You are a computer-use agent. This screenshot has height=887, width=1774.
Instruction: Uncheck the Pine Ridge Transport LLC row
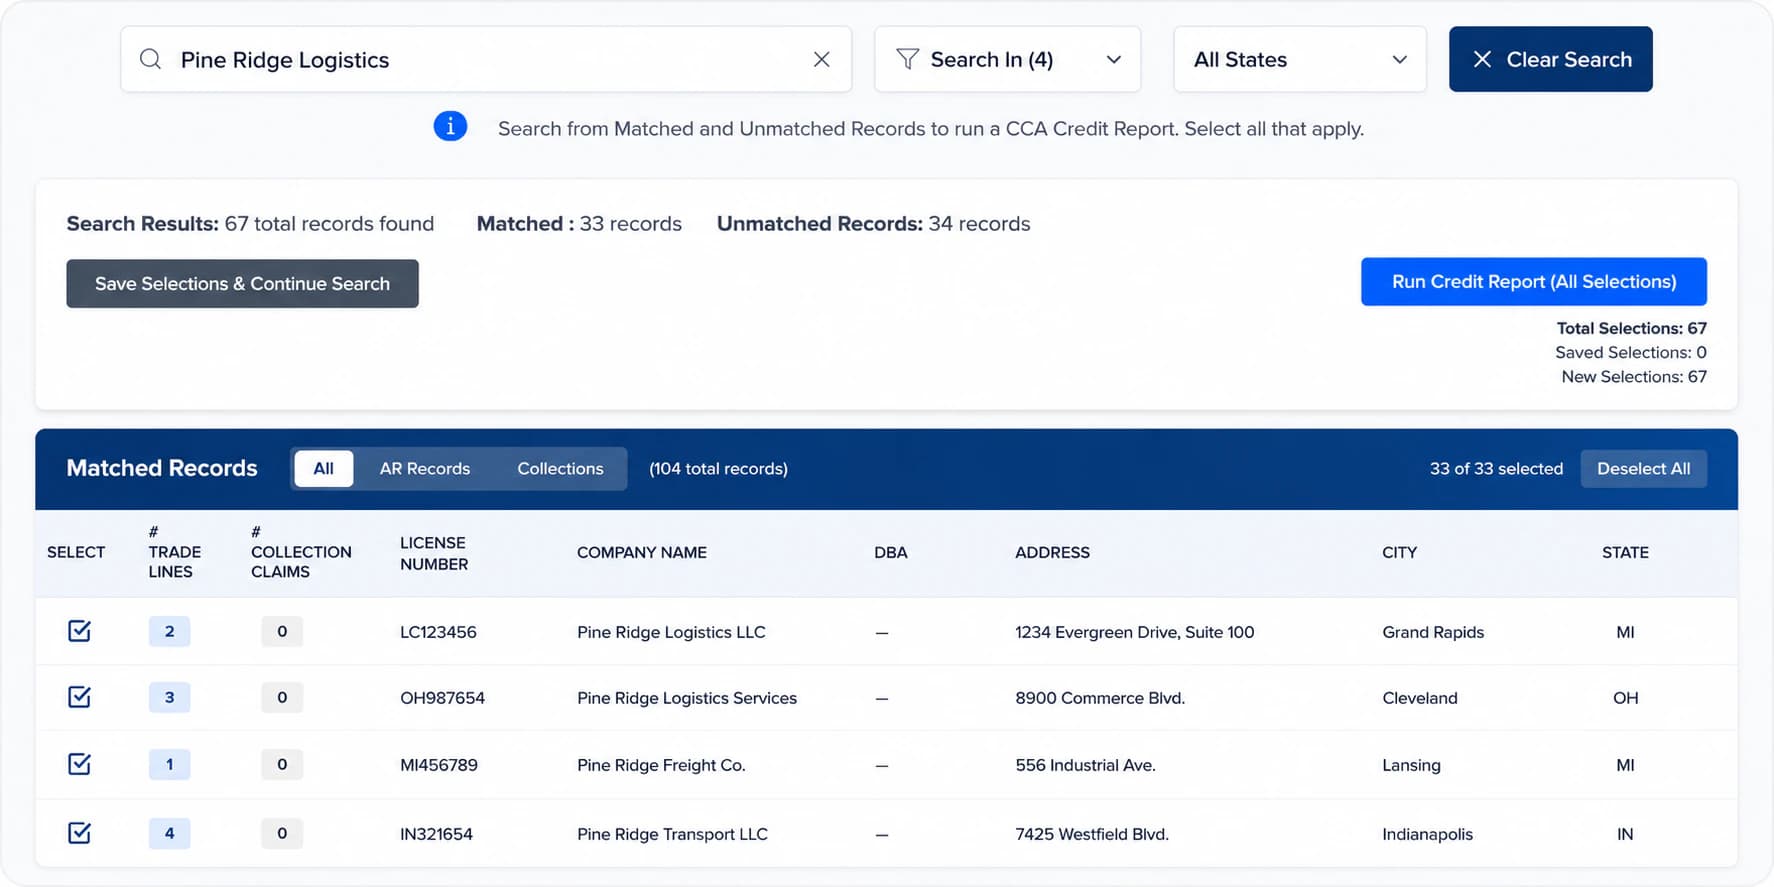[79, 833]
